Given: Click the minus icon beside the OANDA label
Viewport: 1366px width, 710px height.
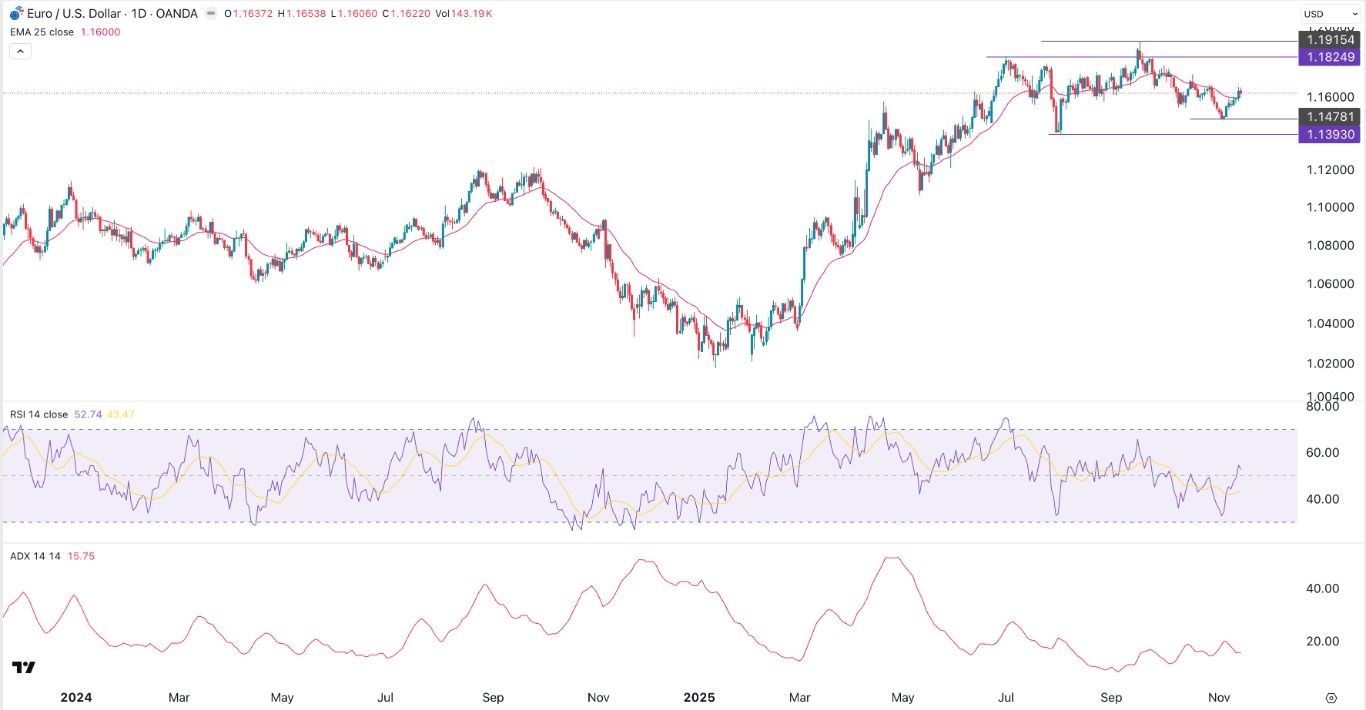Looking at the screenshot, I should (210, 14).
